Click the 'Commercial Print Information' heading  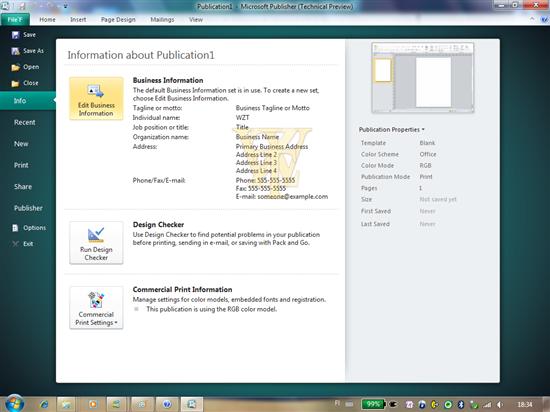point(182,290)
